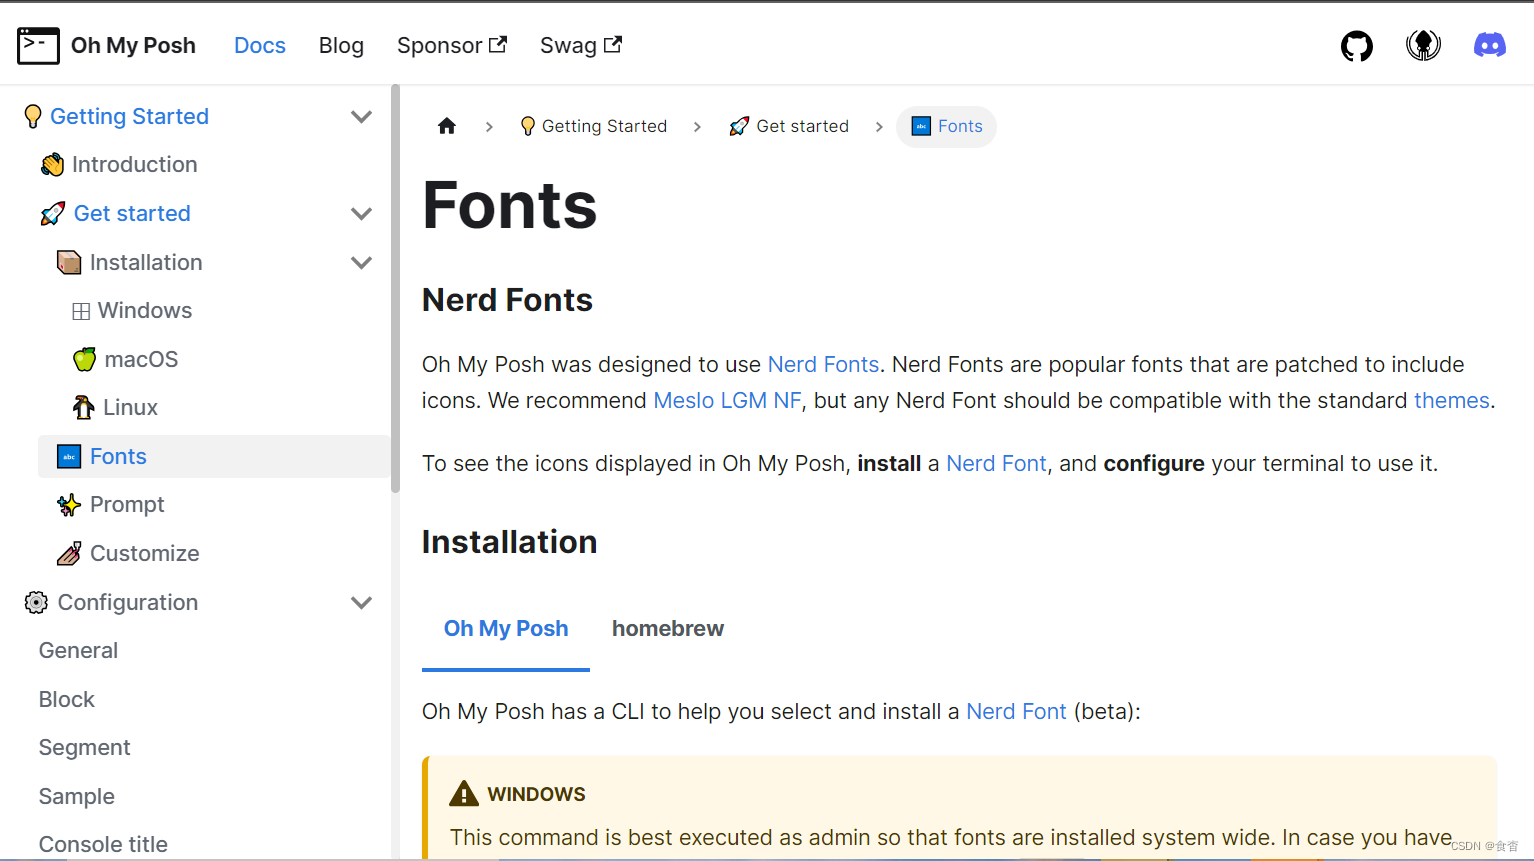The height and width of the screenshot is (861, 1534).
Task: Open the GitHub repository icon
Action: (x=1357, y=46)
